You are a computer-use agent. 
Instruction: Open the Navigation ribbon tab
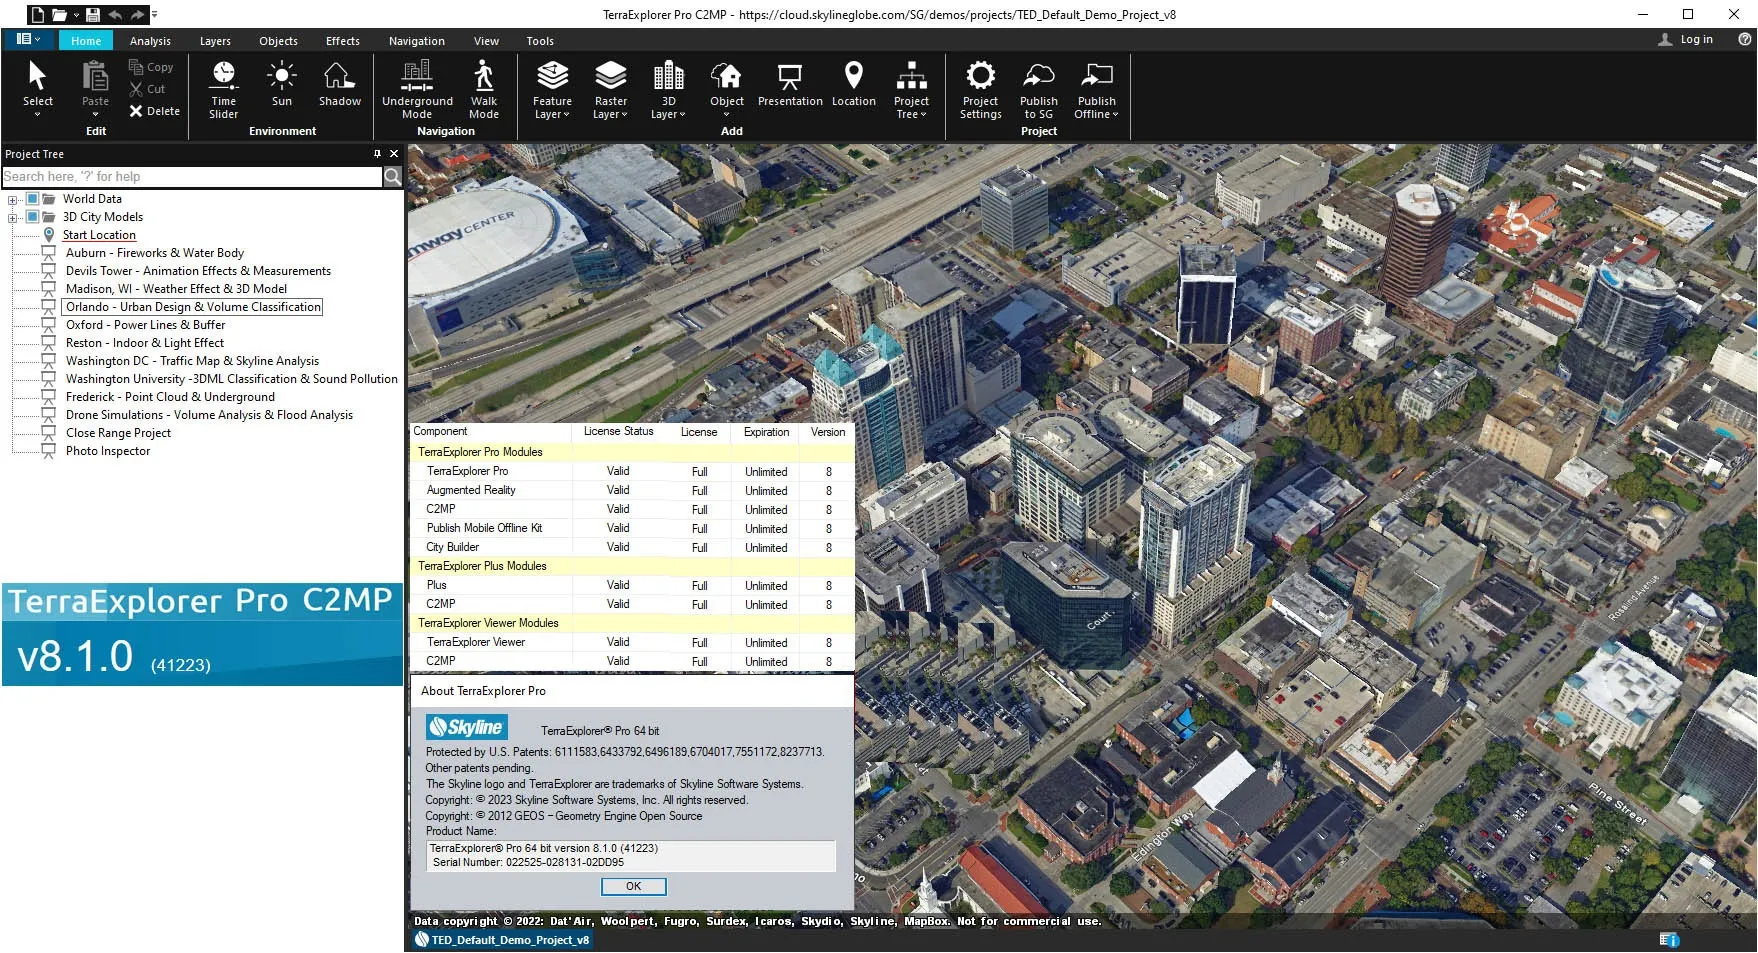tap(416, 41)
